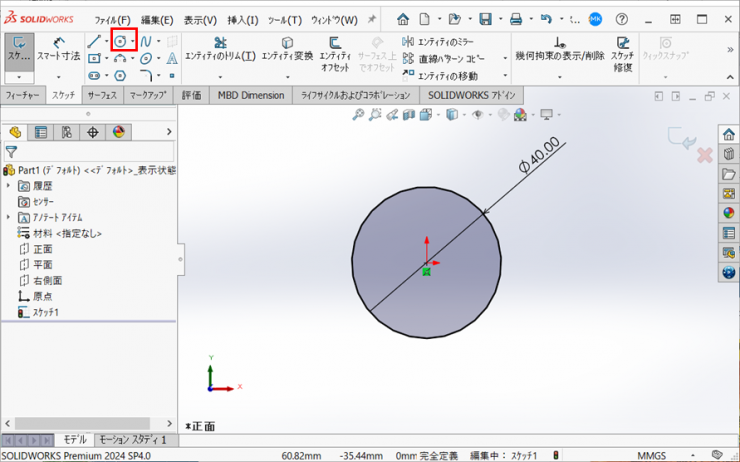Select the Line sketch tool
The width and height of the screenshot is (740, 462).
[94, 41]
